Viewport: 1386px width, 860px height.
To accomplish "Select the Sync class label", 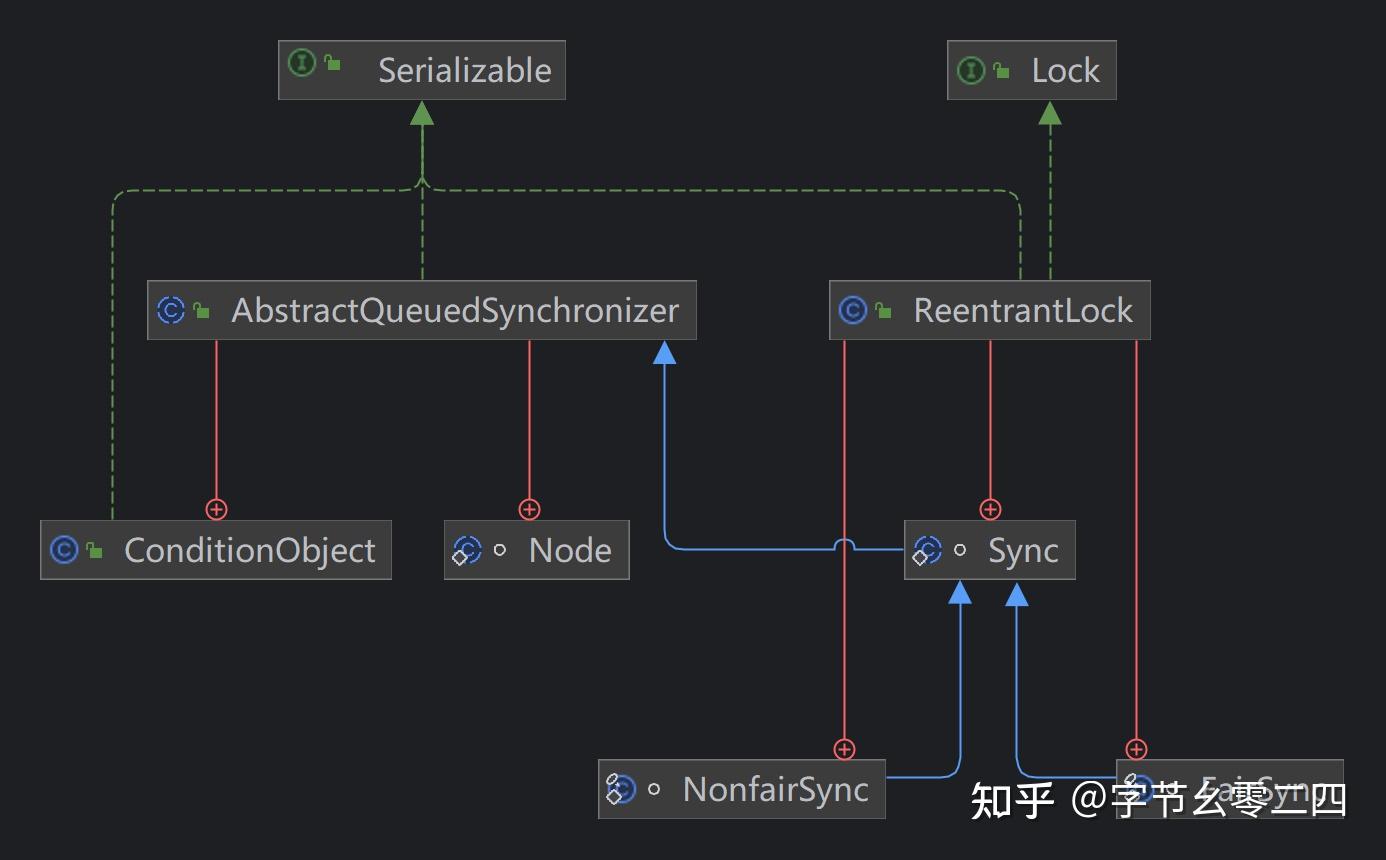I will (x=1023, y=550).
